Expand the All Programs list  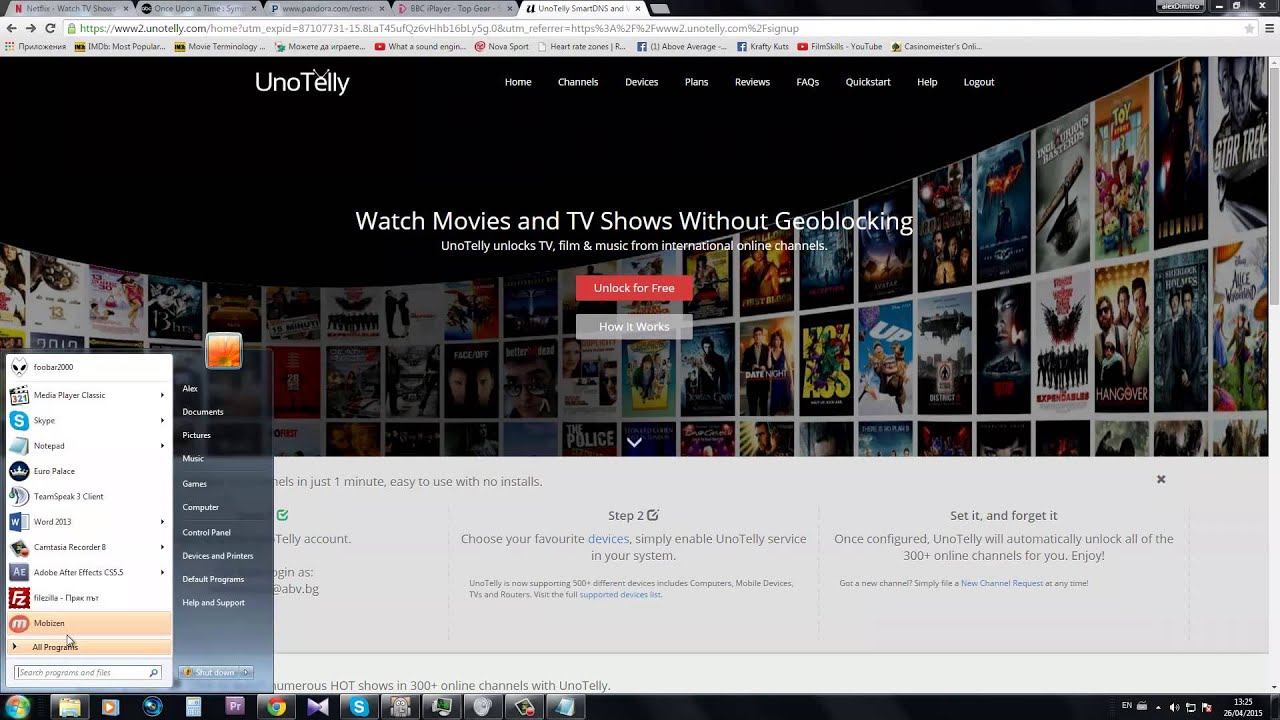(88, 647)
